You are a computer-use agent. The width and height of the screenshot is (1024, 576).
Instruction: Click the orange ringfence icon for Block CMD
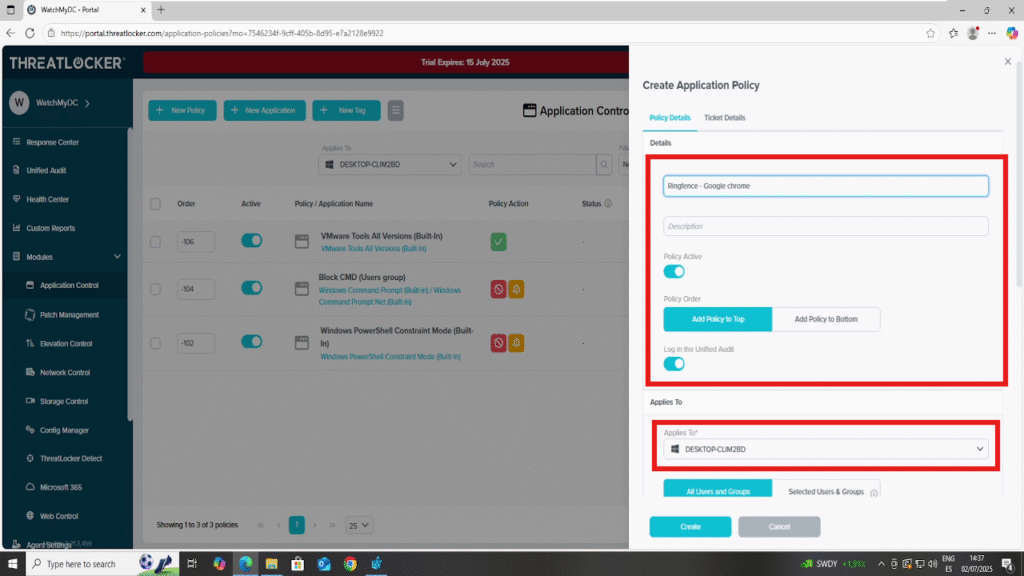[516, 289]
